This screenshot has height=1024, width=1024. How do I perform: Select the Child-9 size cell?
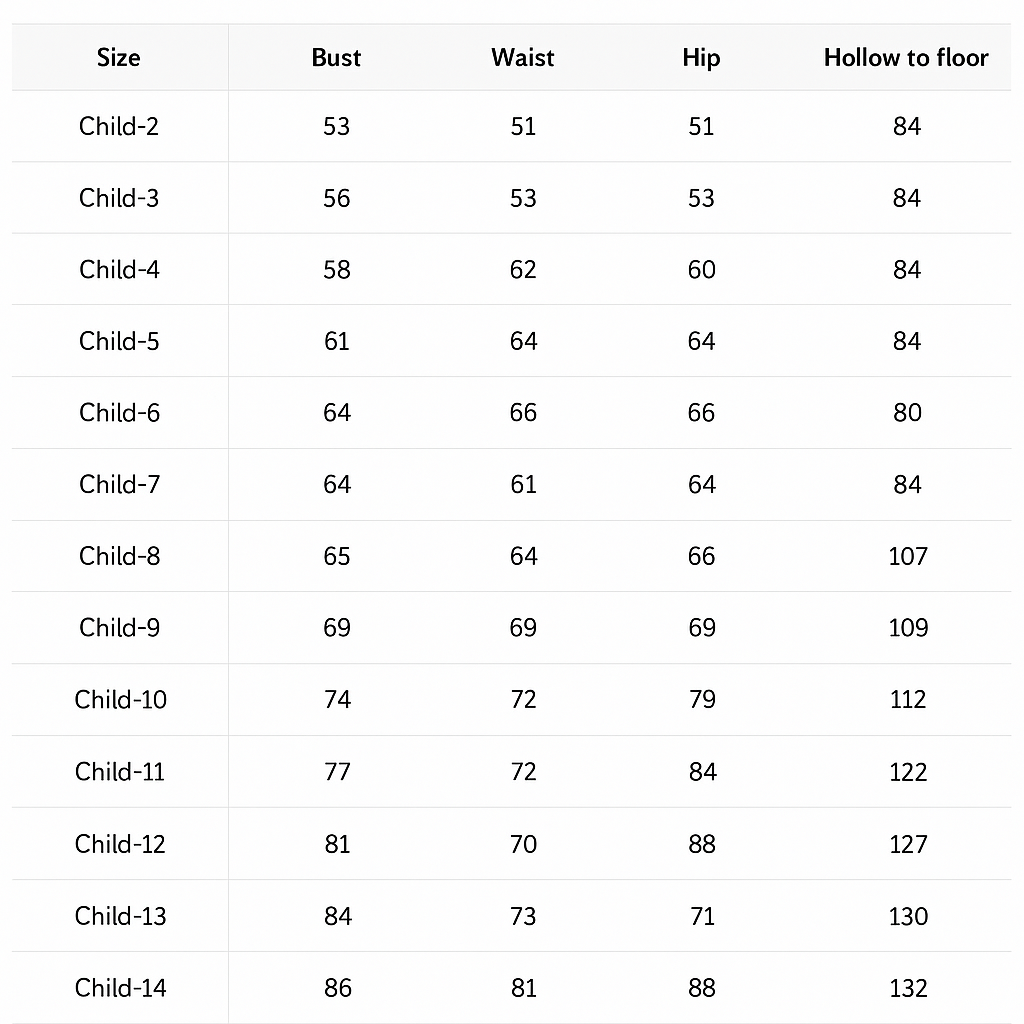tap(119, 628)
